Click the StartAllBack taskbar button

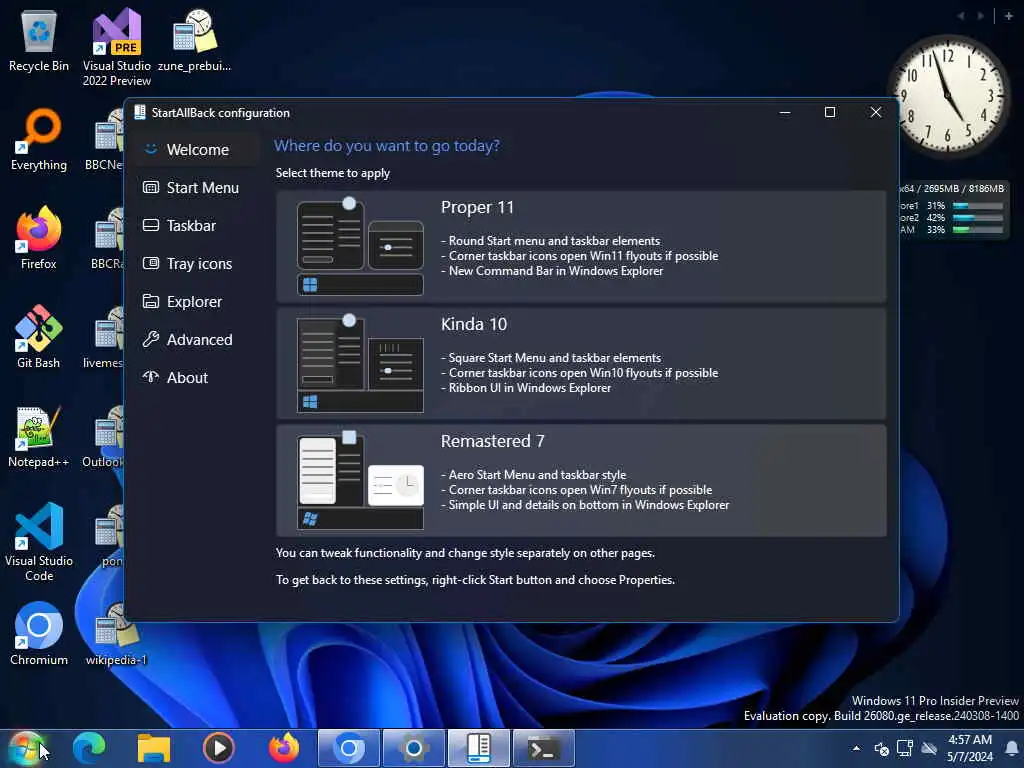pyautogui.click(x=479, y=748)
